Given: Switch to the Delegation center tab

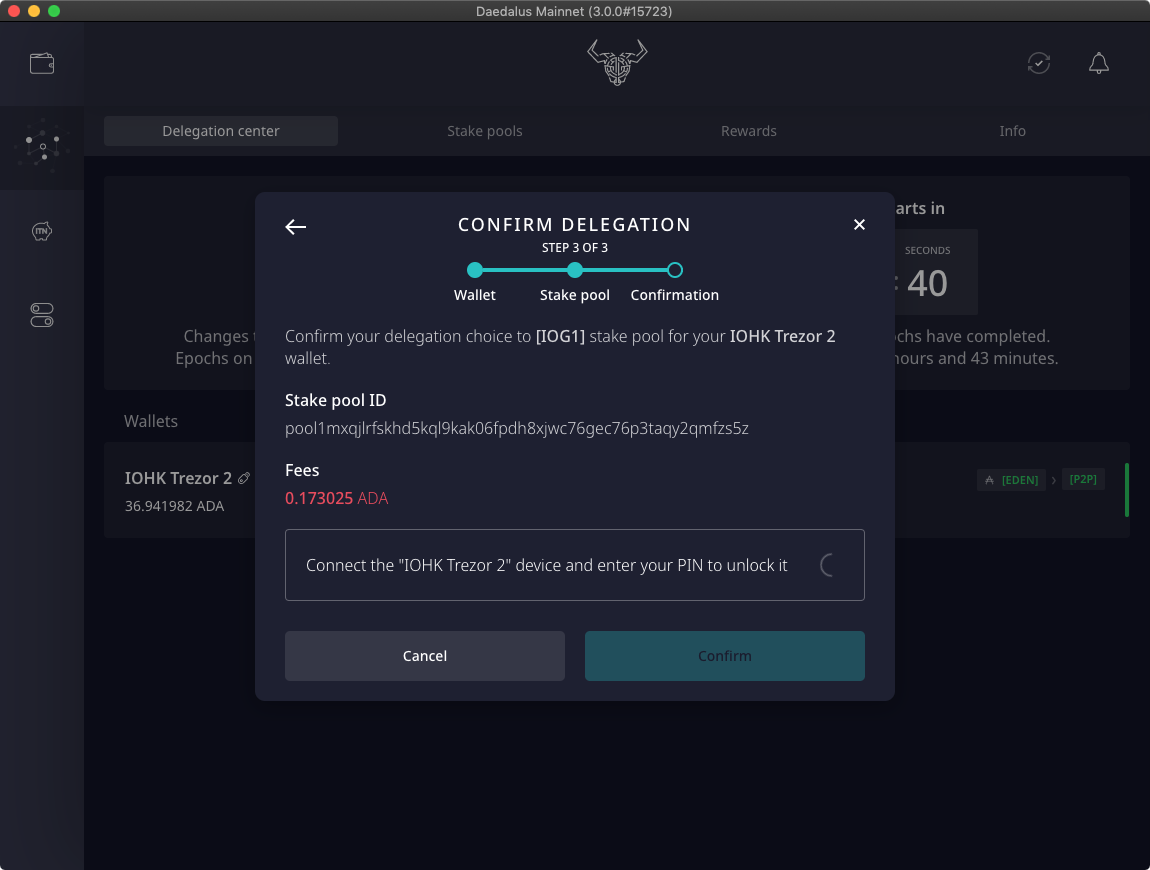Looking at the screenshot, I should tap(221, 131).
